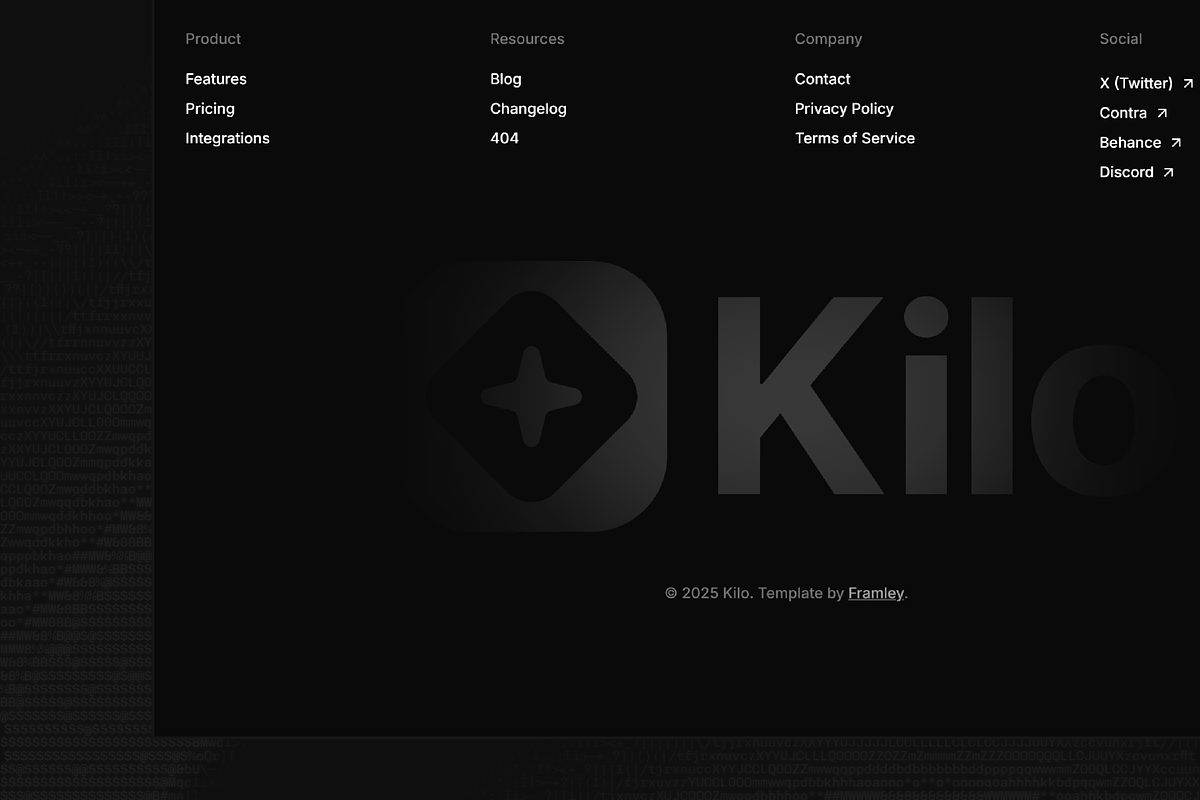Open the Behance social link
The image size is (1200, 800).
pos(1130,143)
